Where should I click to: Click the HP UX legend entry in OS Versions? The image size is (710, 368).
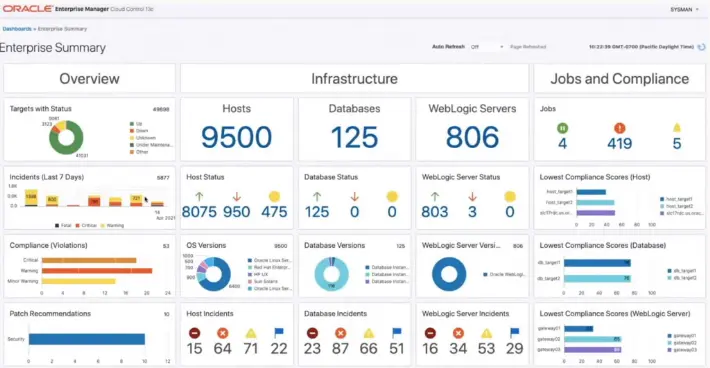258,274
